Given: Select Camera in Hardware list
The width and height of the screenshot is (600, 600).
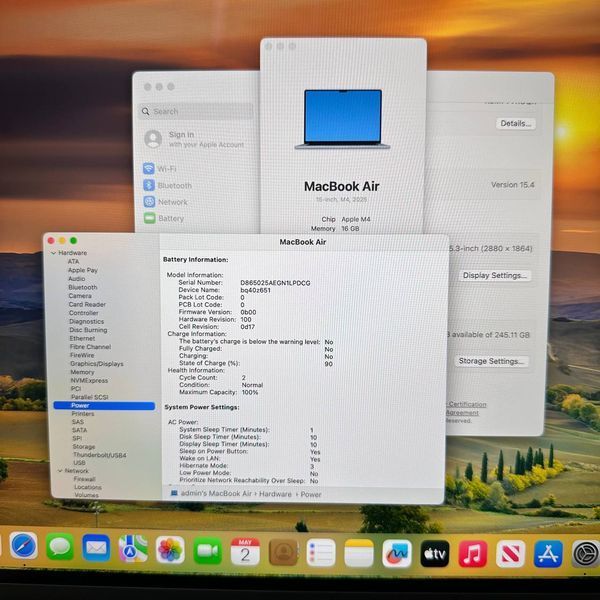Looking at the screenshot, I should pos(80,296).
